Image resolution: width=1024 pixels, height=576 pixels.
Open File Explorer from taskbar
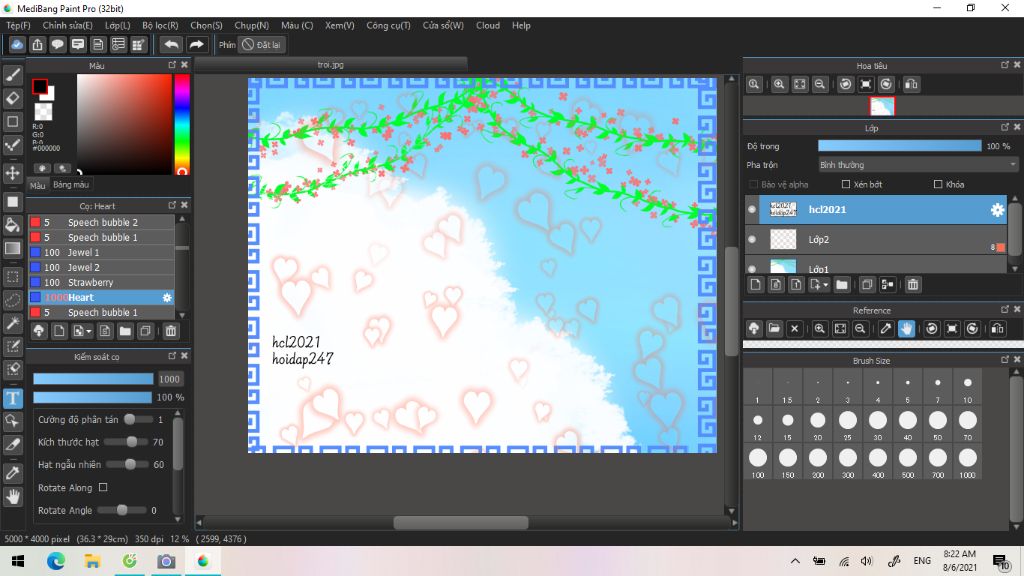tap(92, 561)
